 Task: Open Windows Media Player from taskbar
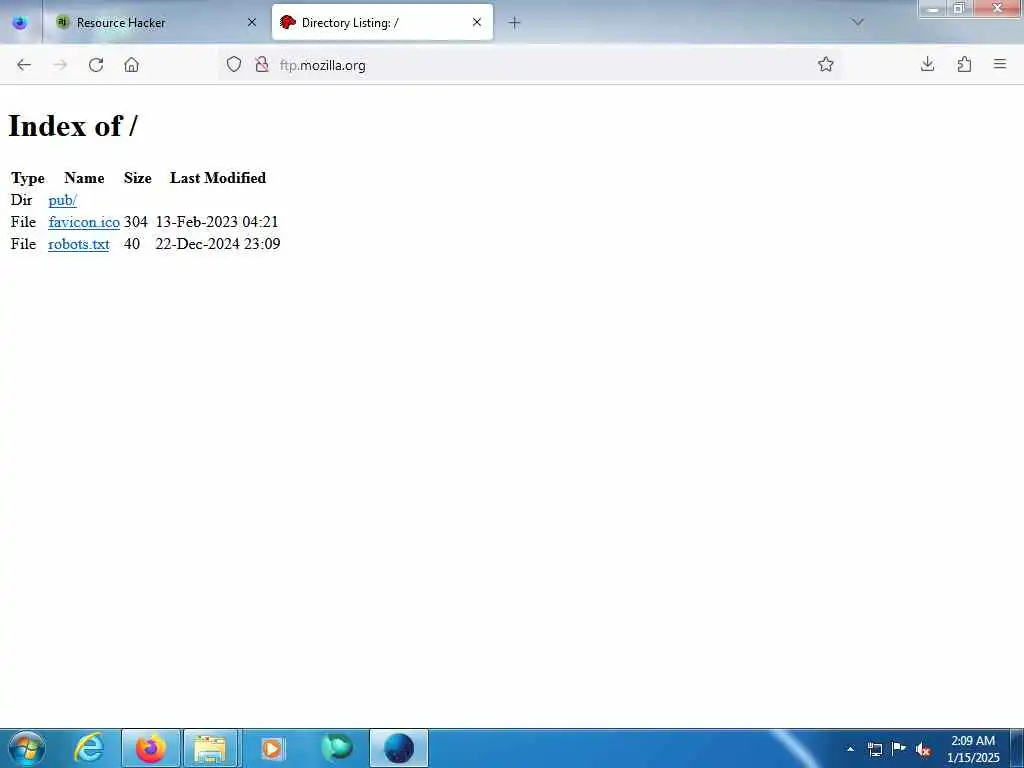pos(272,748)
